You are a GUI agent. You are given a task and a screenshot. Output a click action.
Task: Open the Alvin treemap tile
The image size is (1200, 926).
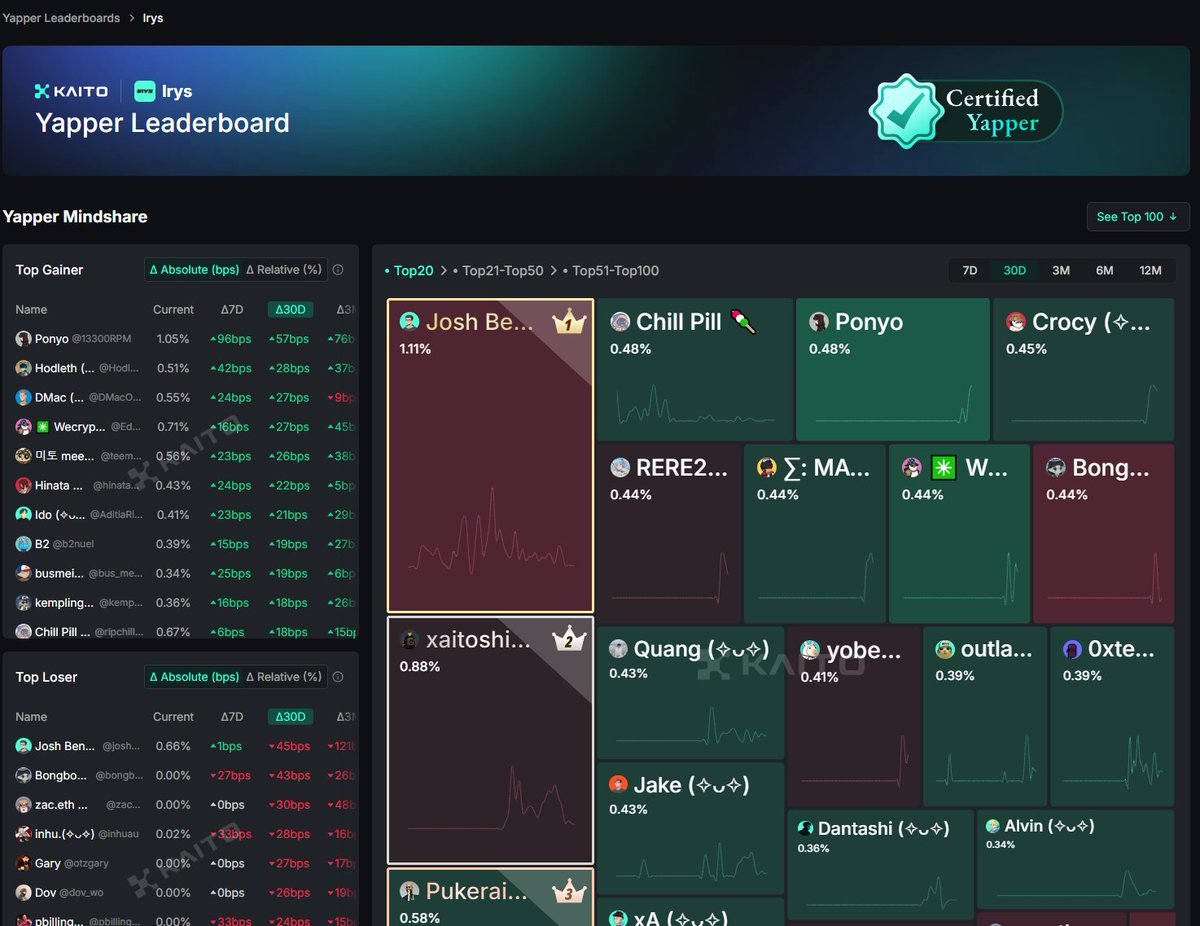1076,859
